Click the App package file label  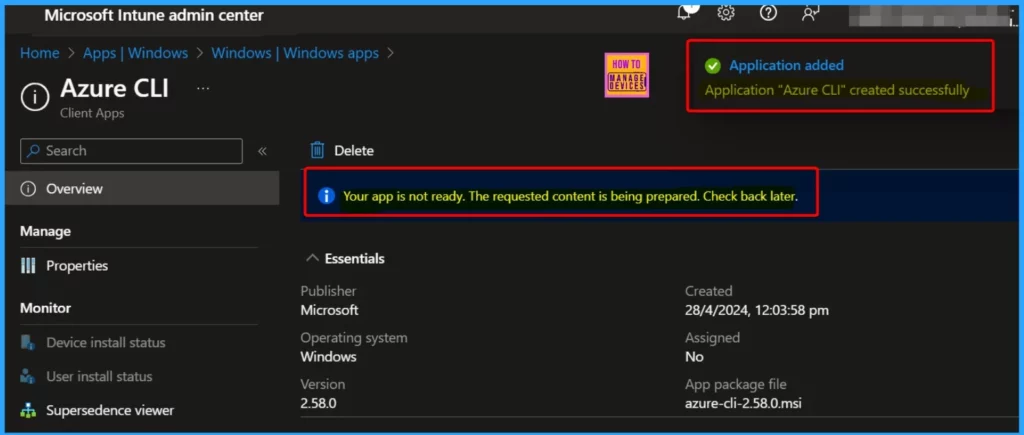(x=736, y=384)
